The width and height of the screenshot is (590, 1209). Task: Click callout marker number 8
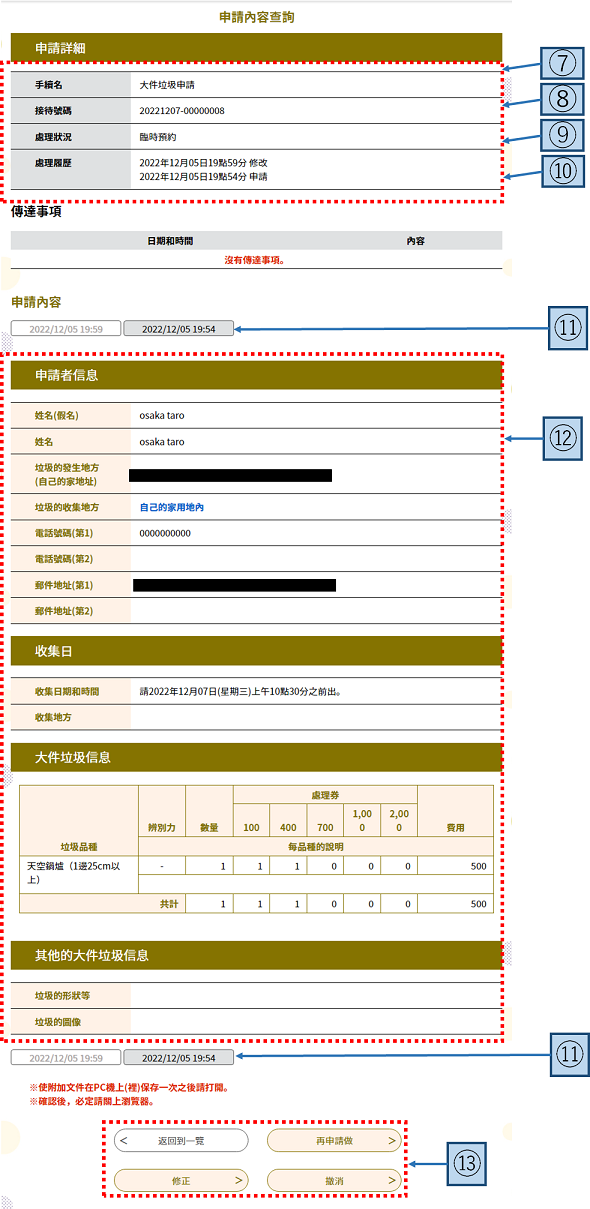(x=563, y=98)
